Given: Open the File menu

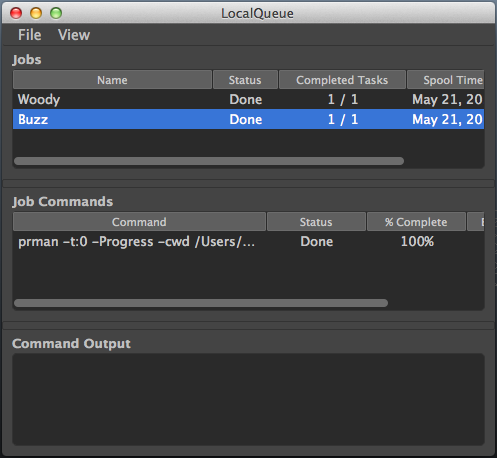Looking at the screenshot, I should click(x=30, y=35).
